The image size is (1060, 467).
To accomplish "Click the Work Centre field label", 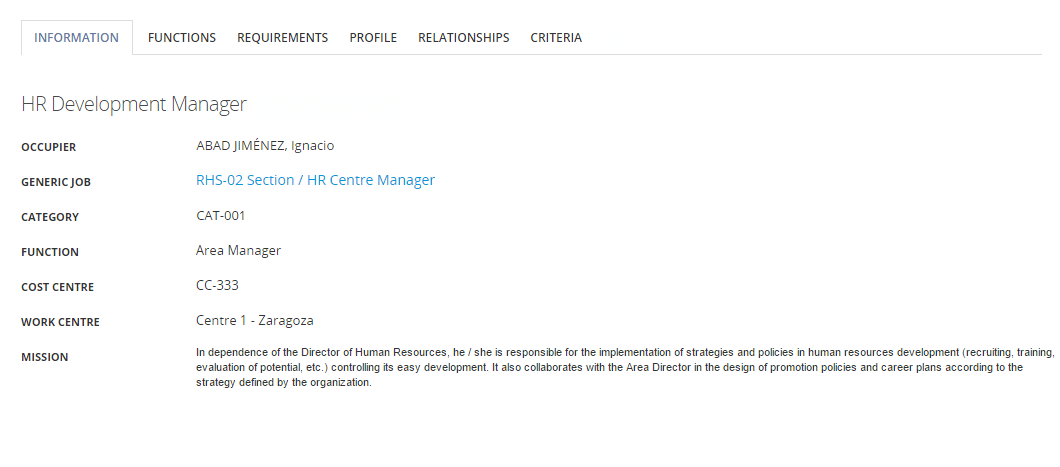I will click(60, 323).
